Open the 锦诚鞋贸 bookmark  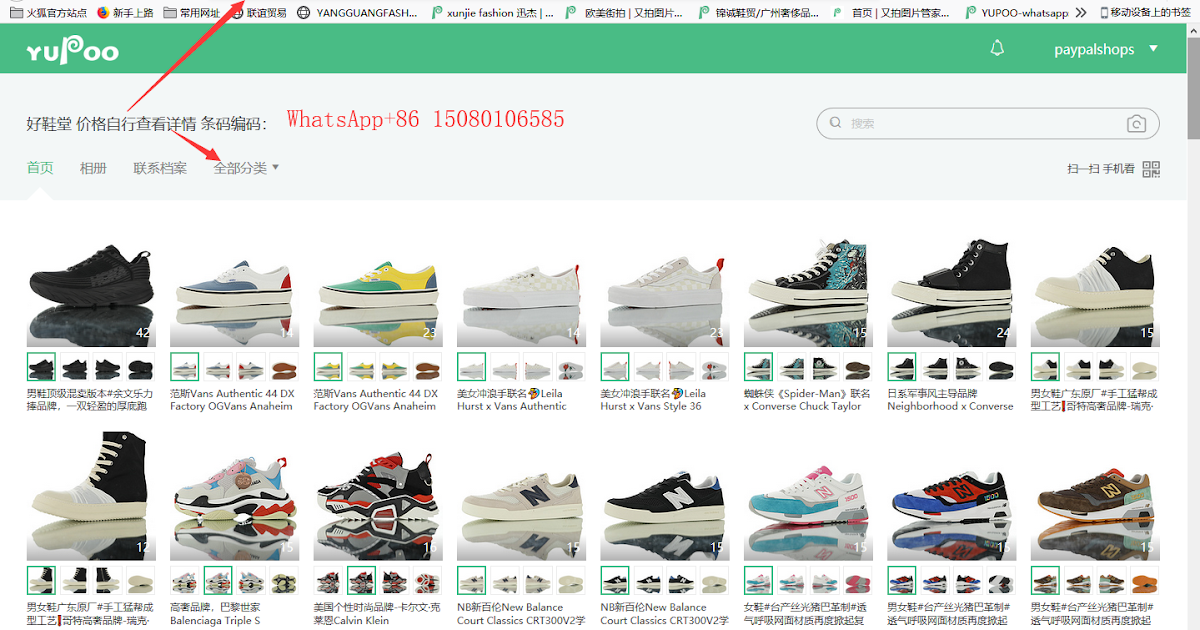(761, 13)
